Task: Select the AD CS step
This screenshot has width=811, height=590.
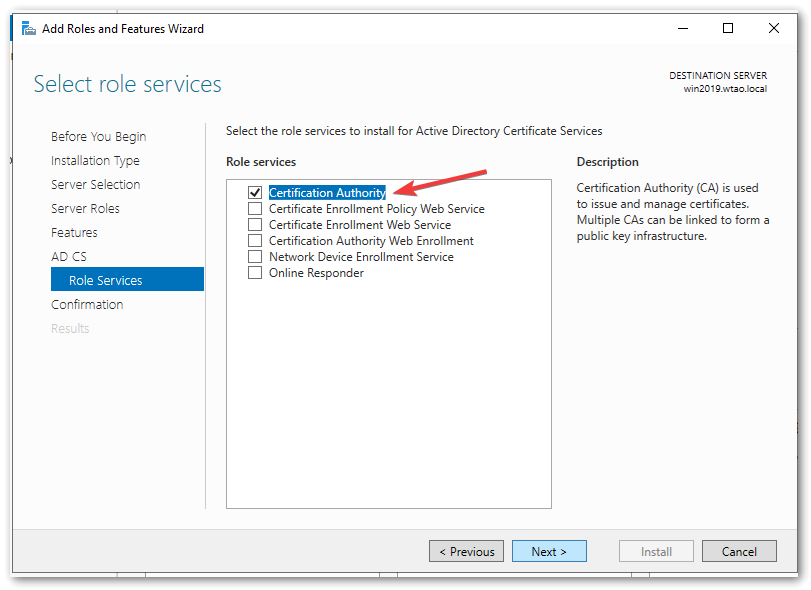Action: (69, 257)
